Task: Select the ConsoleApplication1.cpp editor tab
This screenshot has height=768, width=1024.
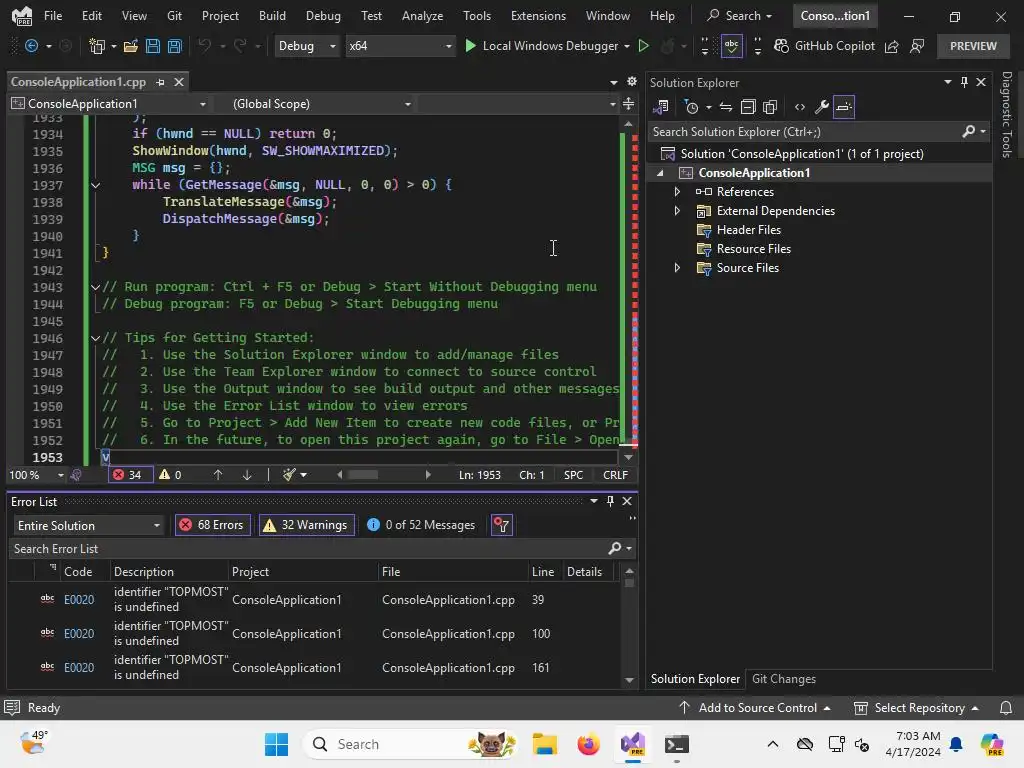Action: (x=78, y=82)
